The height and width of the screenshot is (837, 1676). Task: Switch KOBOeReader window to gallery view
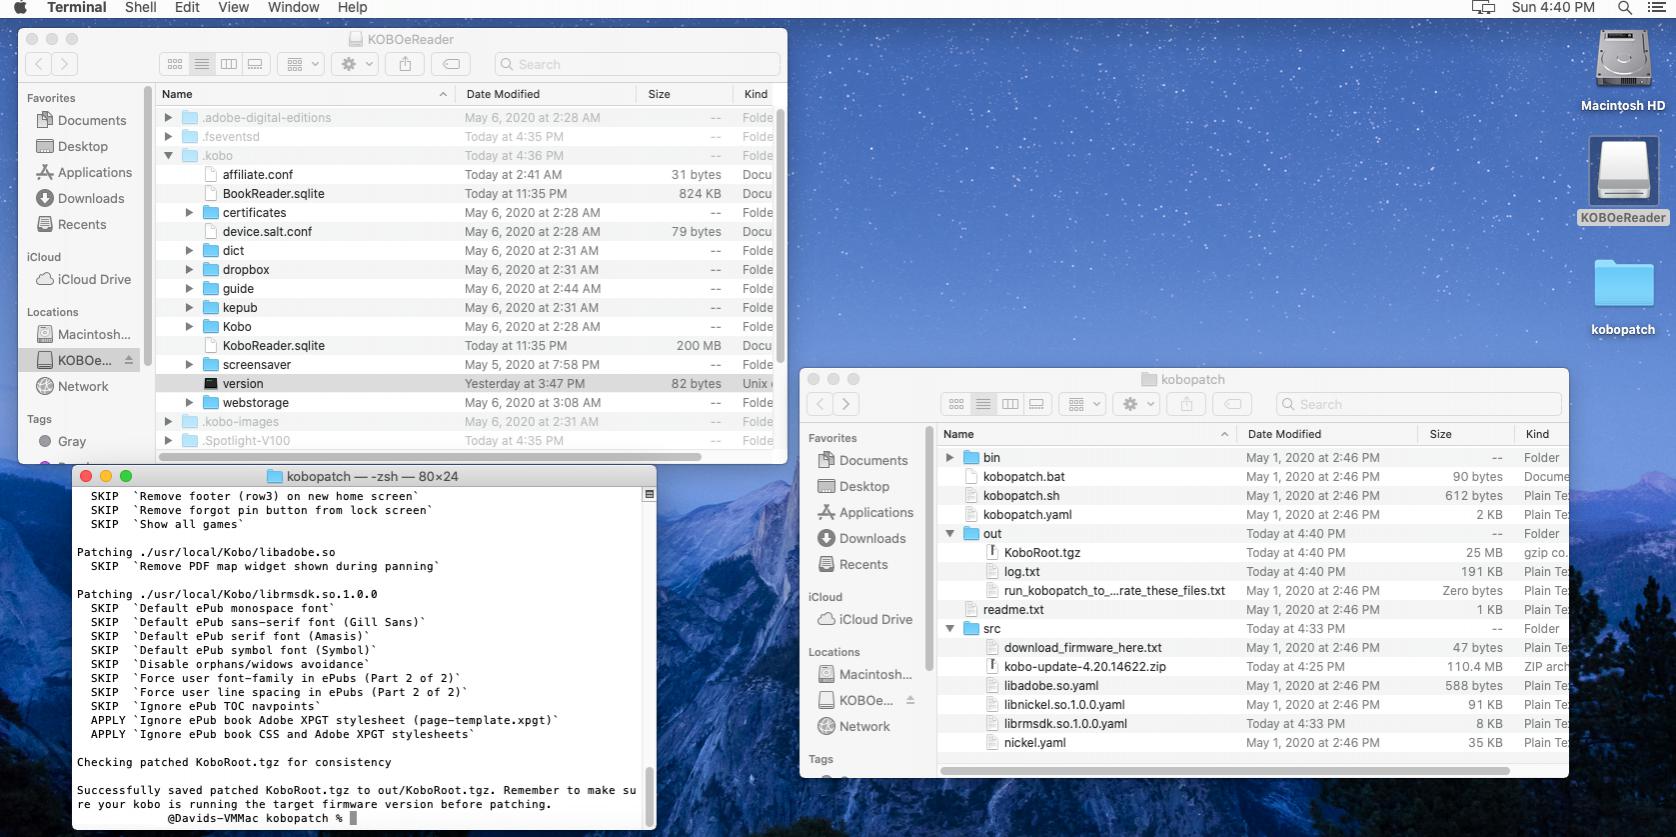click(256, 64)
